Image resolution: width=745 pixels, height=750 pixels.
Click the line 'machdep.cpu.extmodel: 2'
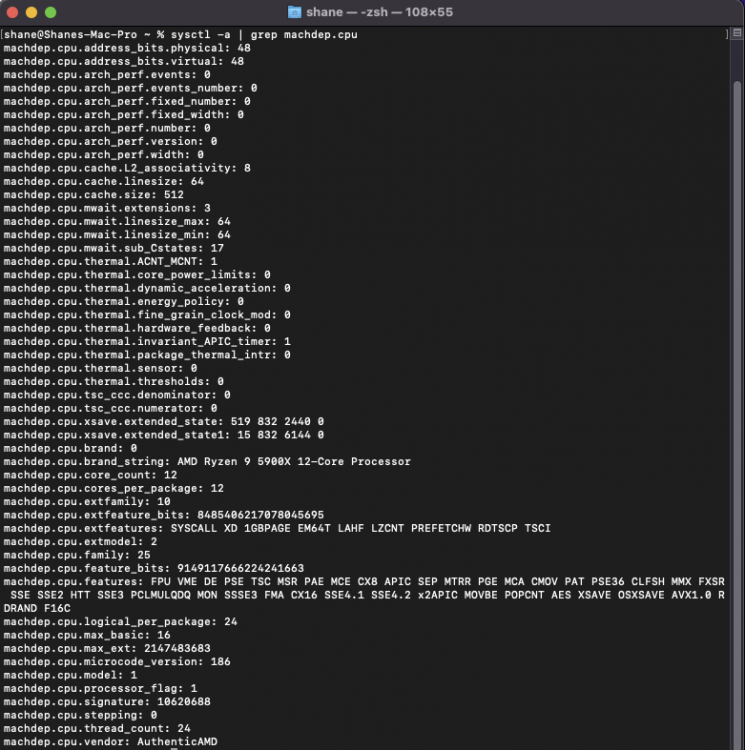80,542
